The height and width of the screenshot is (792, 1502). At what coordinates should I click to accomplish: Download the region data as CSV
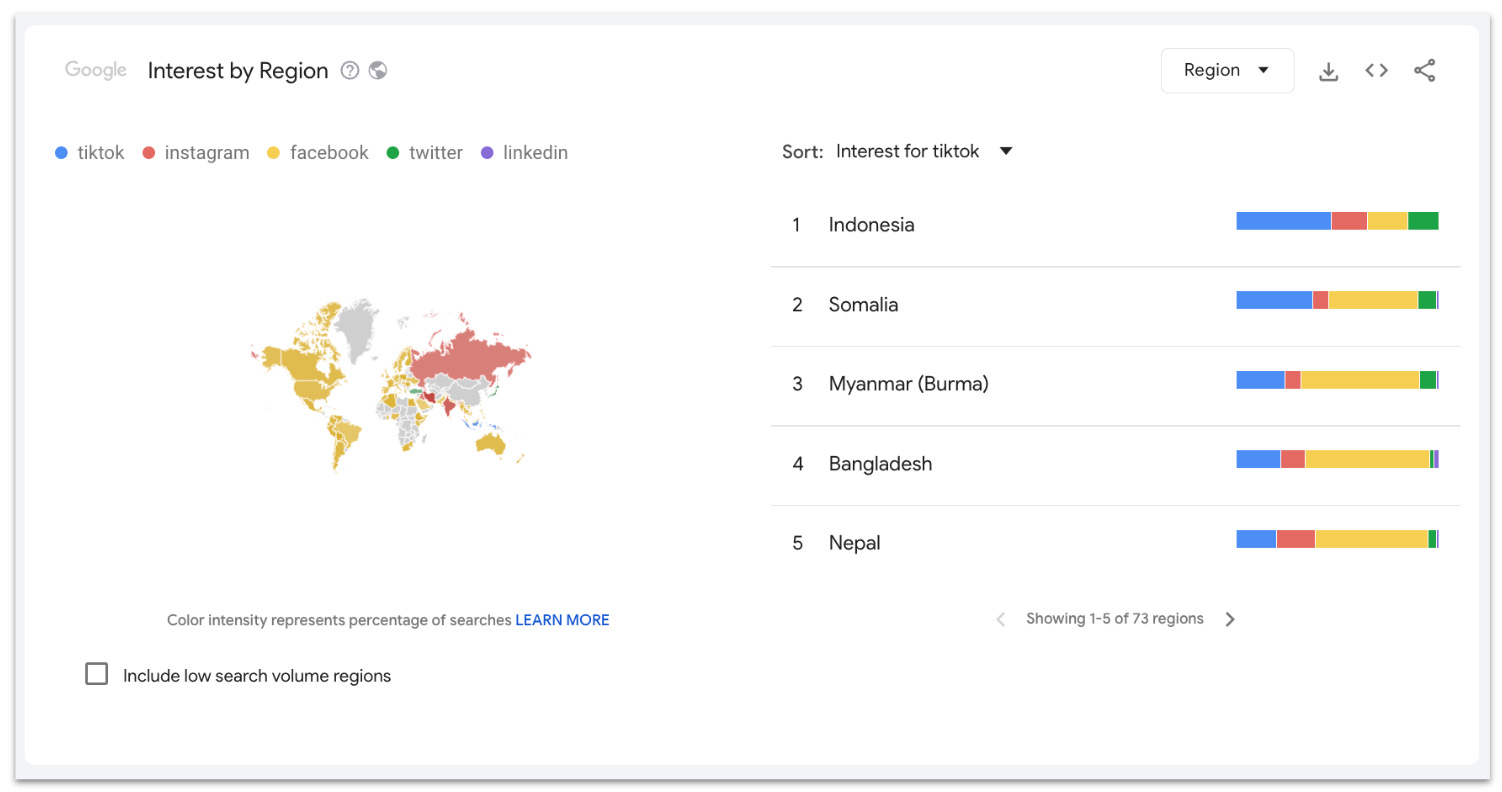pos(1328,71)
